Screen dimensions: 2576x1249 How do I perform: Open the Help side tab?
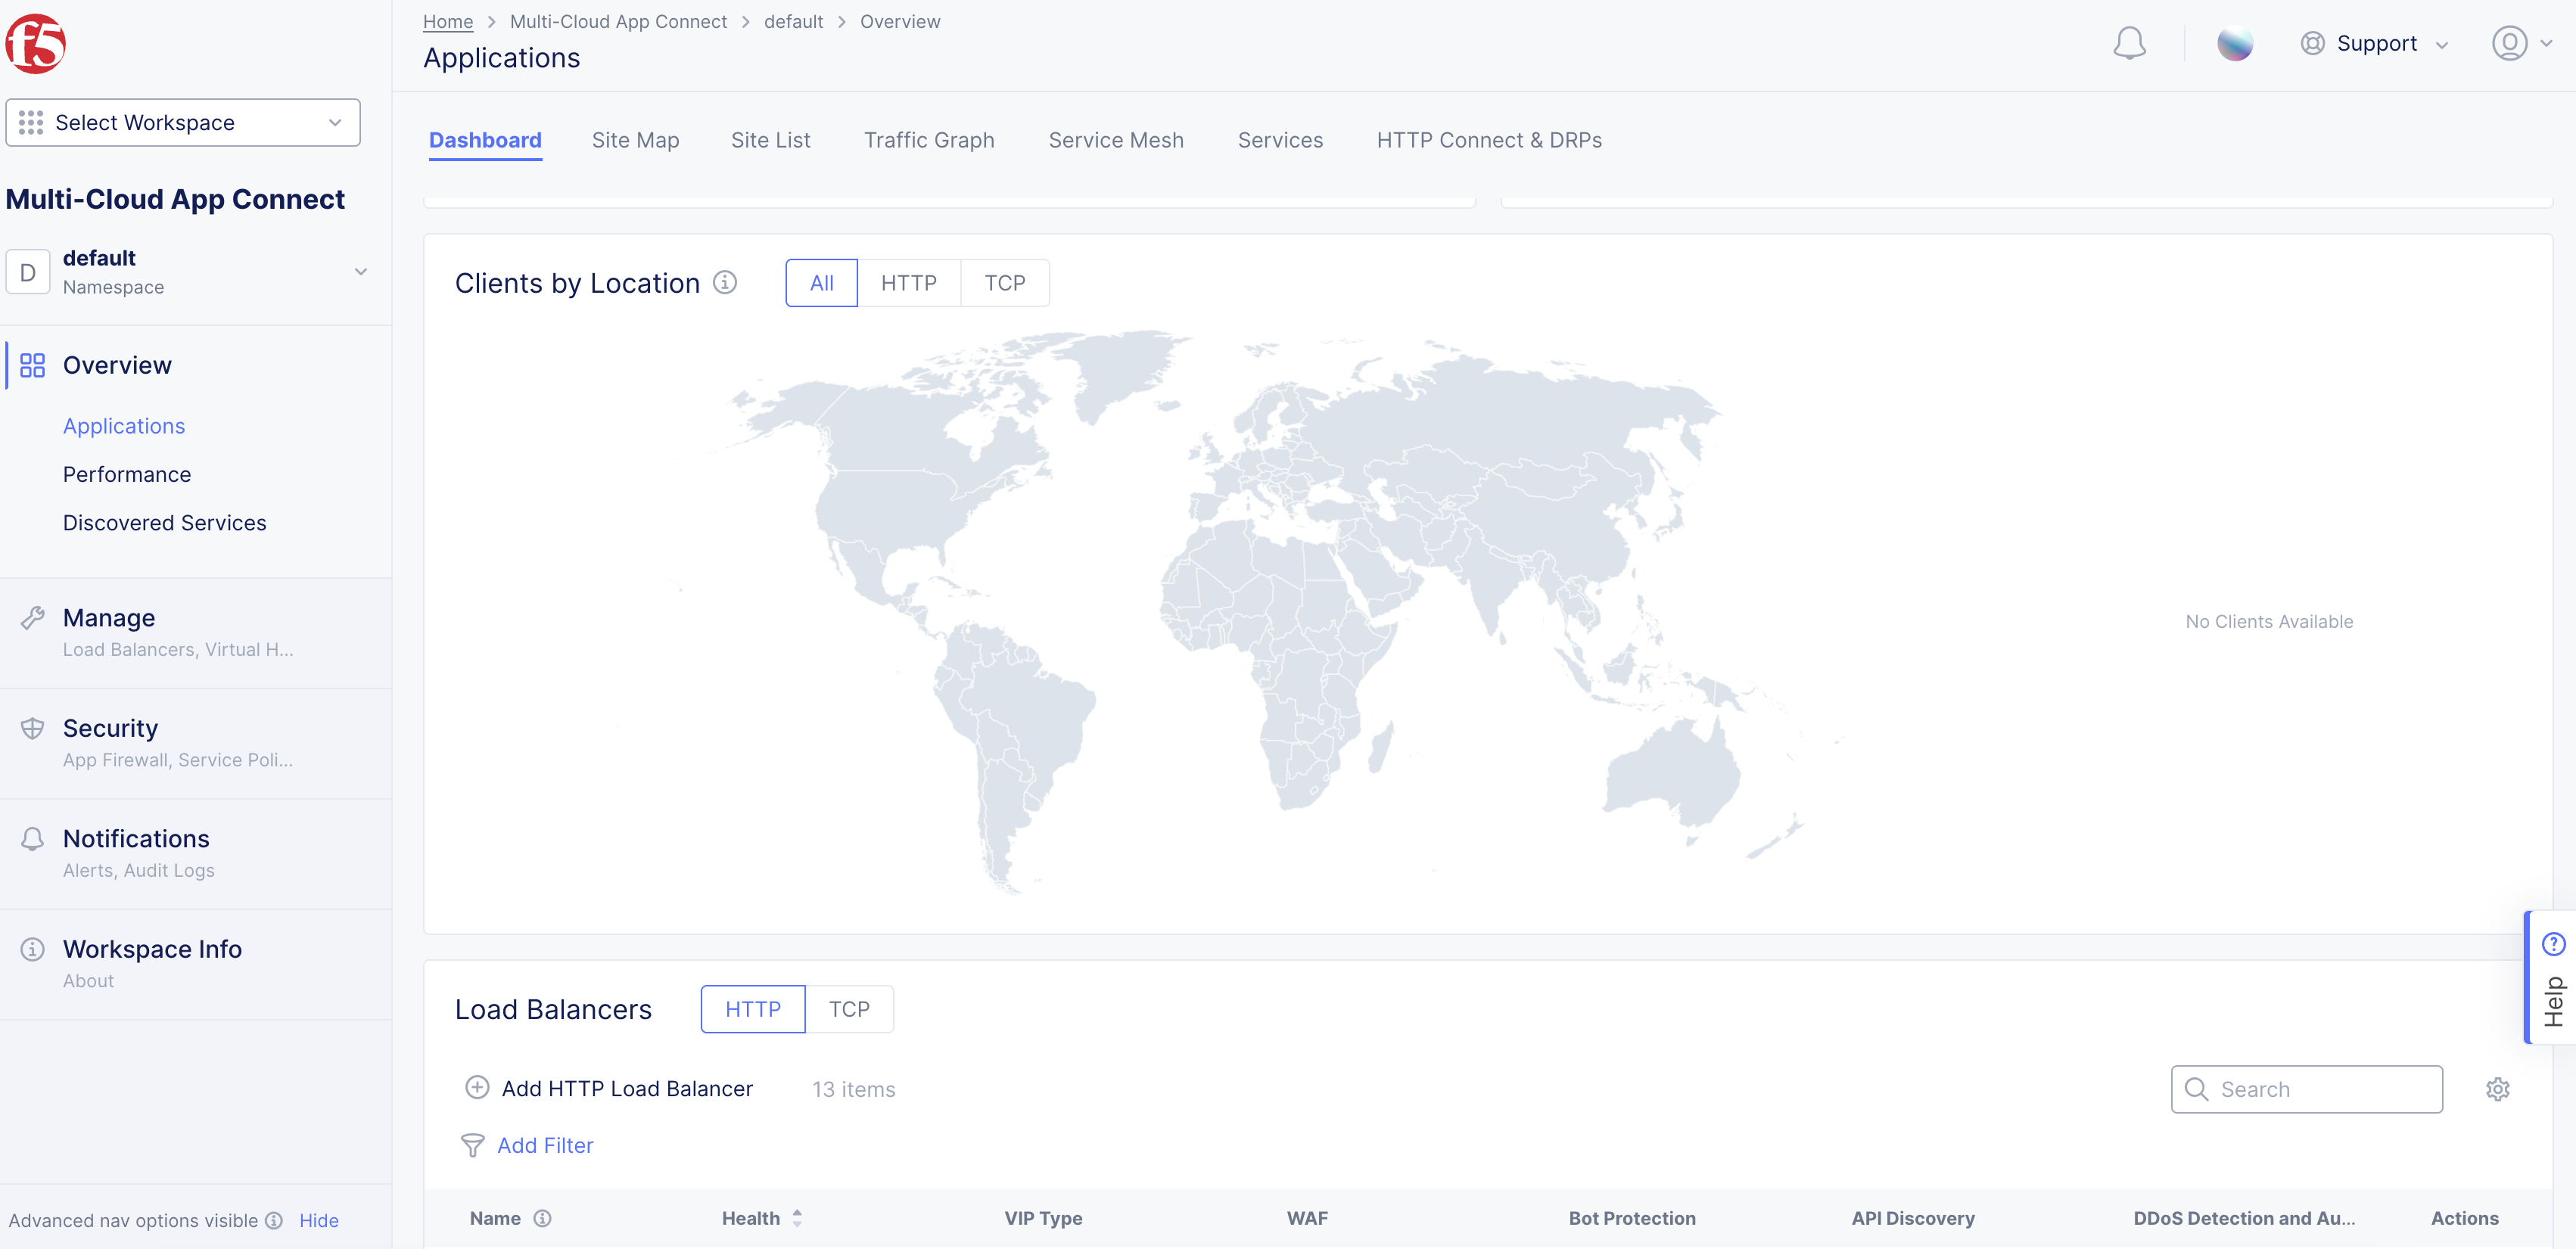2552,978
